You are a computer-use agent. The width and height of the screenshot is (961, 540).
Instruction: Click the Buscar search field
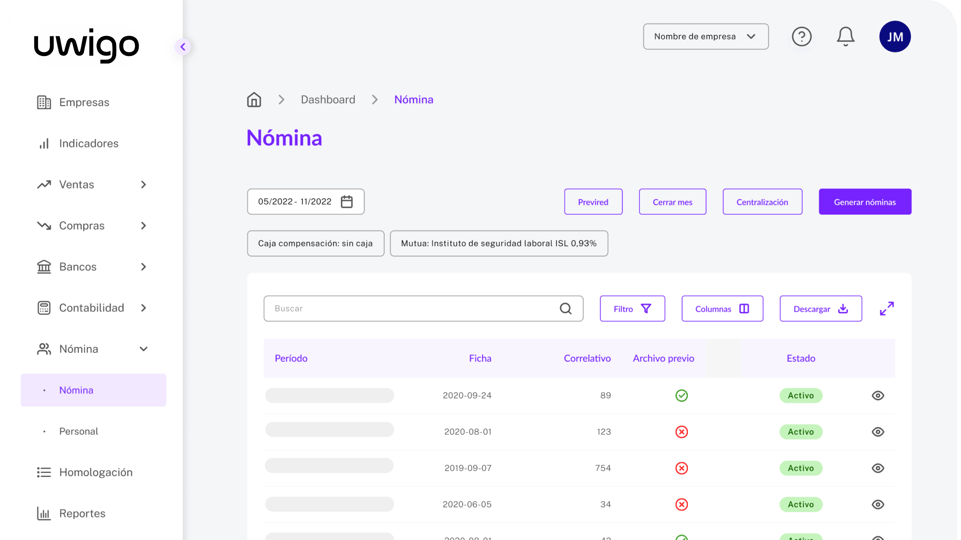pos(410,309)
